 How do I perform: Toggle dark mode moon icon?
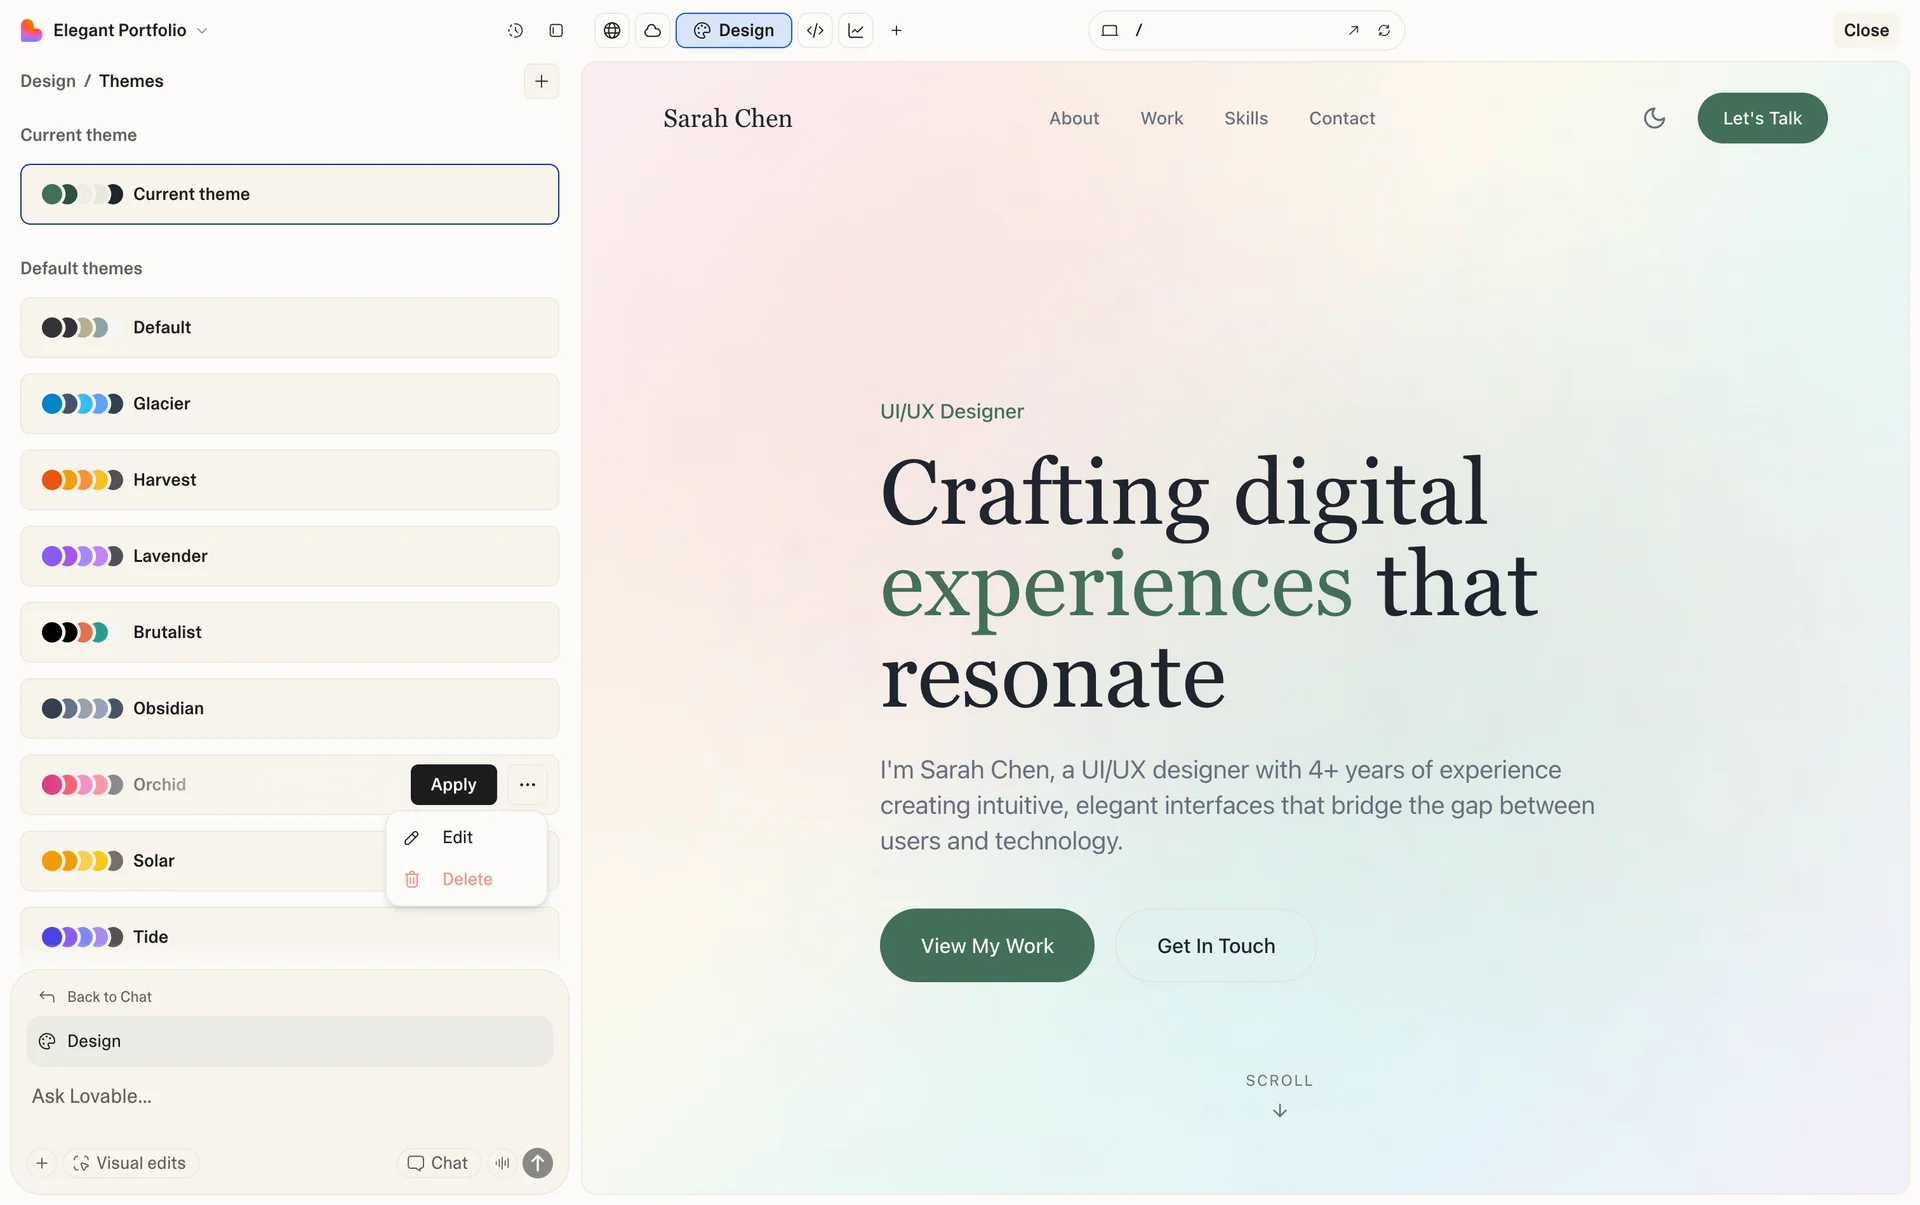[x=1654, y=118]
